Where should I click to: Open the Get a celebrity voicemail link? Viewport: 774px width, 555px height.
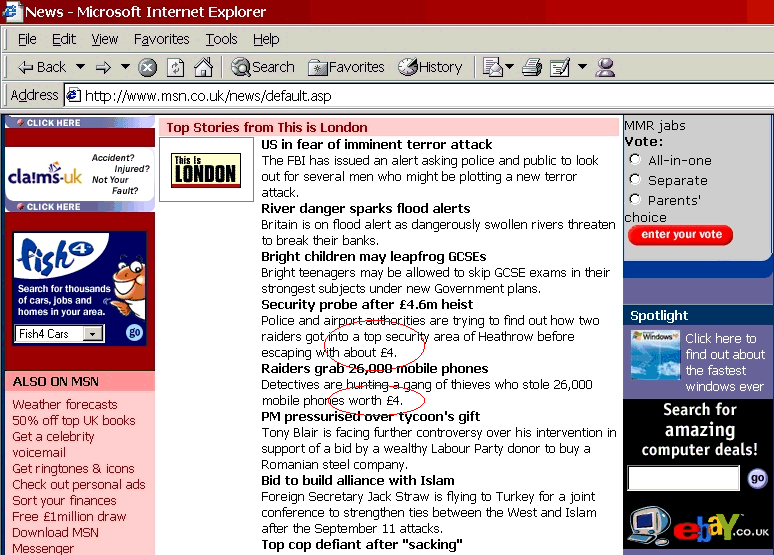53,444
